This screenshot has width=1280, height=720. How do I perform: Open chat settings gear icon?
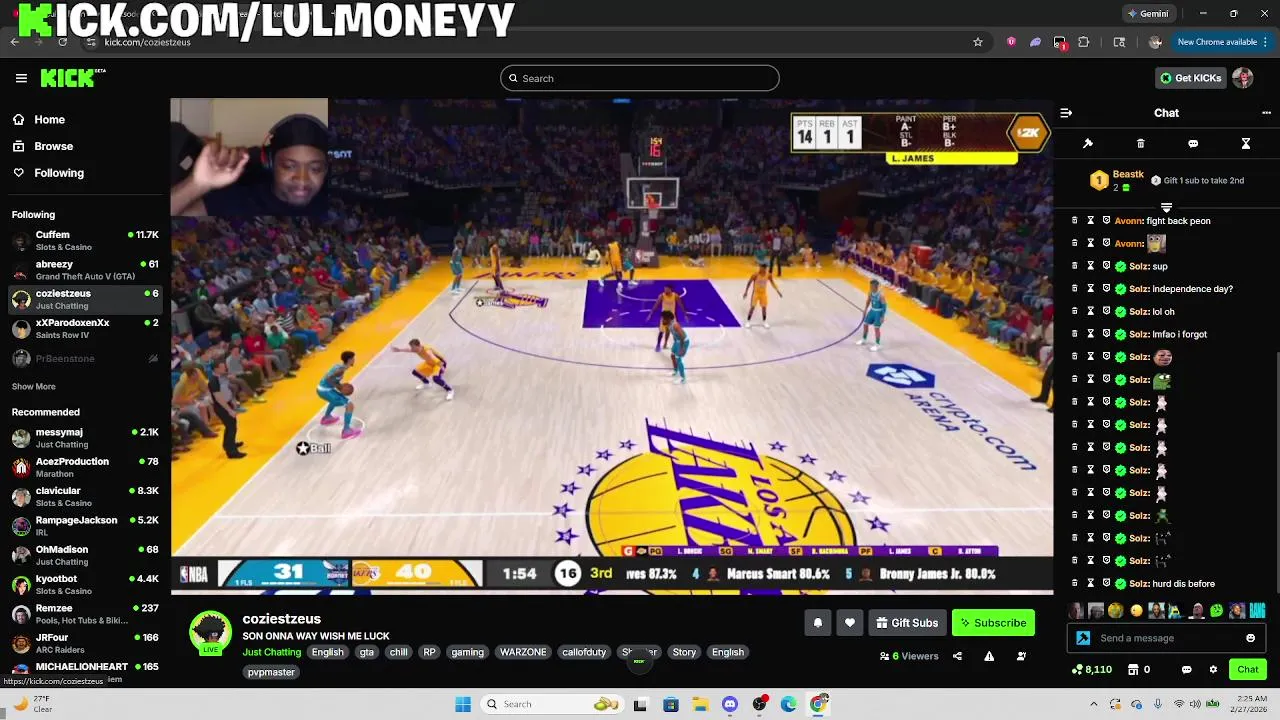coord(1213,669)
